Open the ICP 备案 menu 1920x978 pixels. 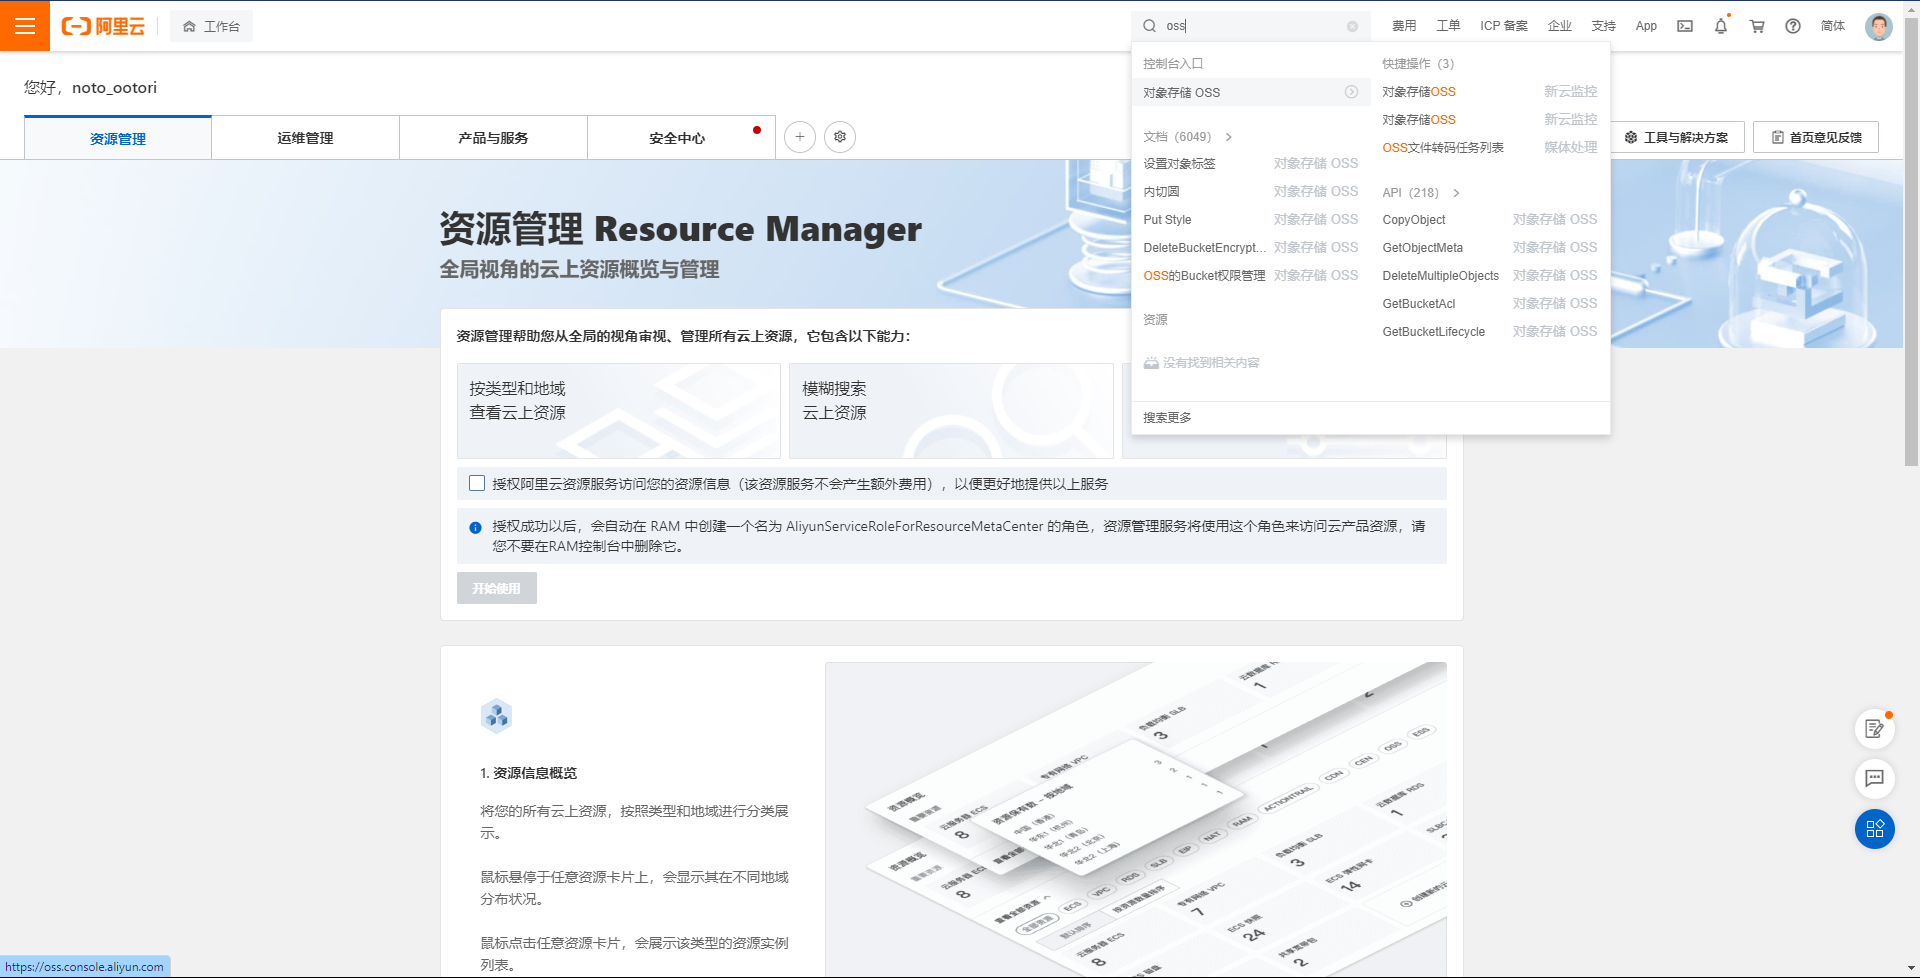(1504, 26)
